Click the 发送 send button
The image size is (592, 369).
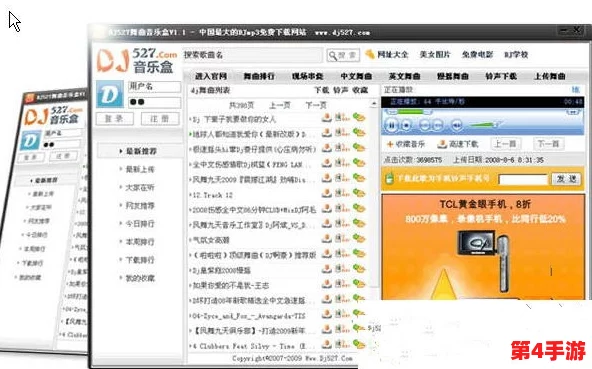tap(566, 179)
